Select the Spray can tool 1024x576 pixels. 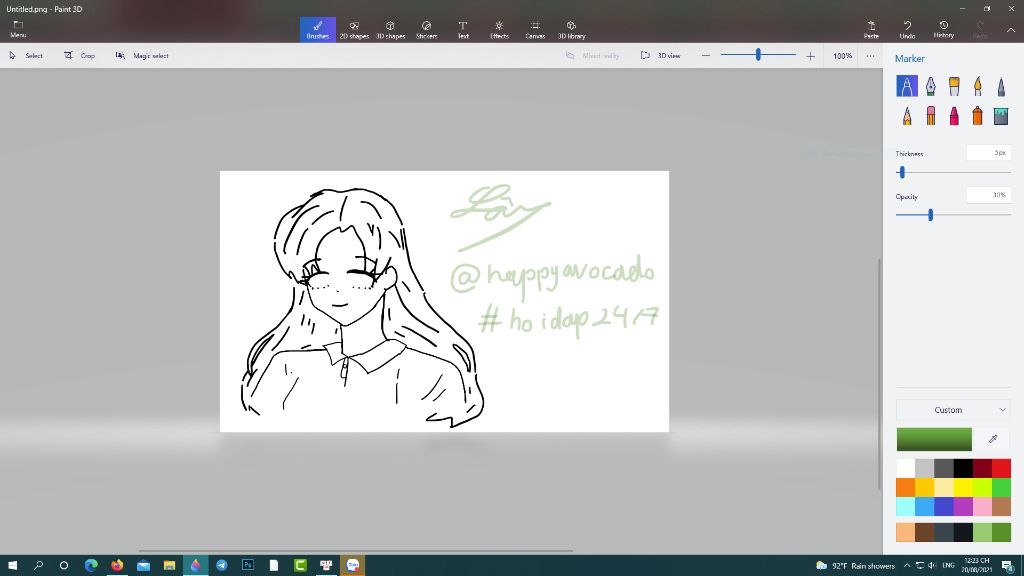point(978,116)
